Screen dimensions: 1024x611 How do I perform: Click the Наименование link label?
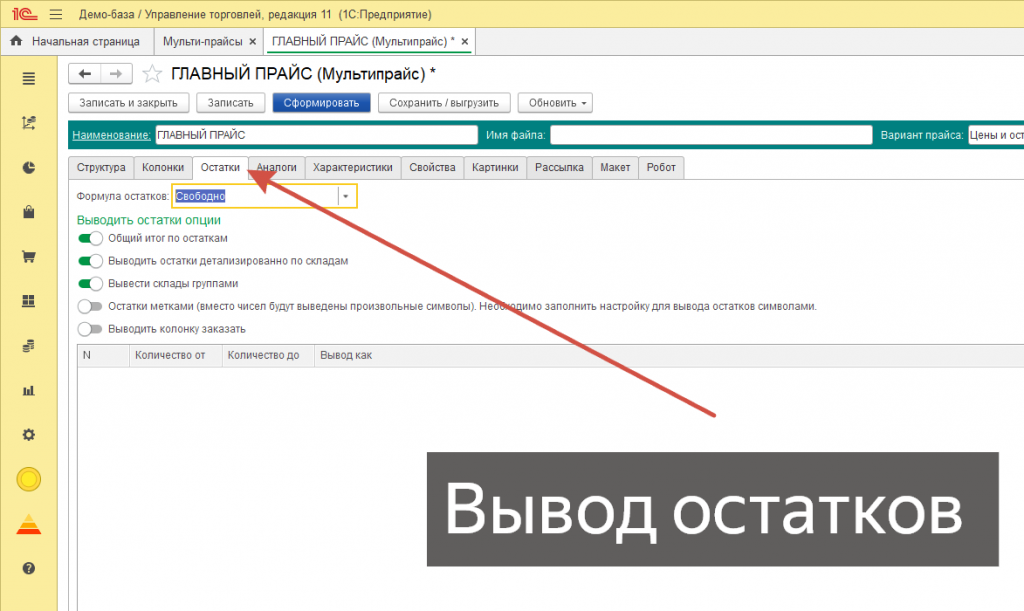[112, 135]
